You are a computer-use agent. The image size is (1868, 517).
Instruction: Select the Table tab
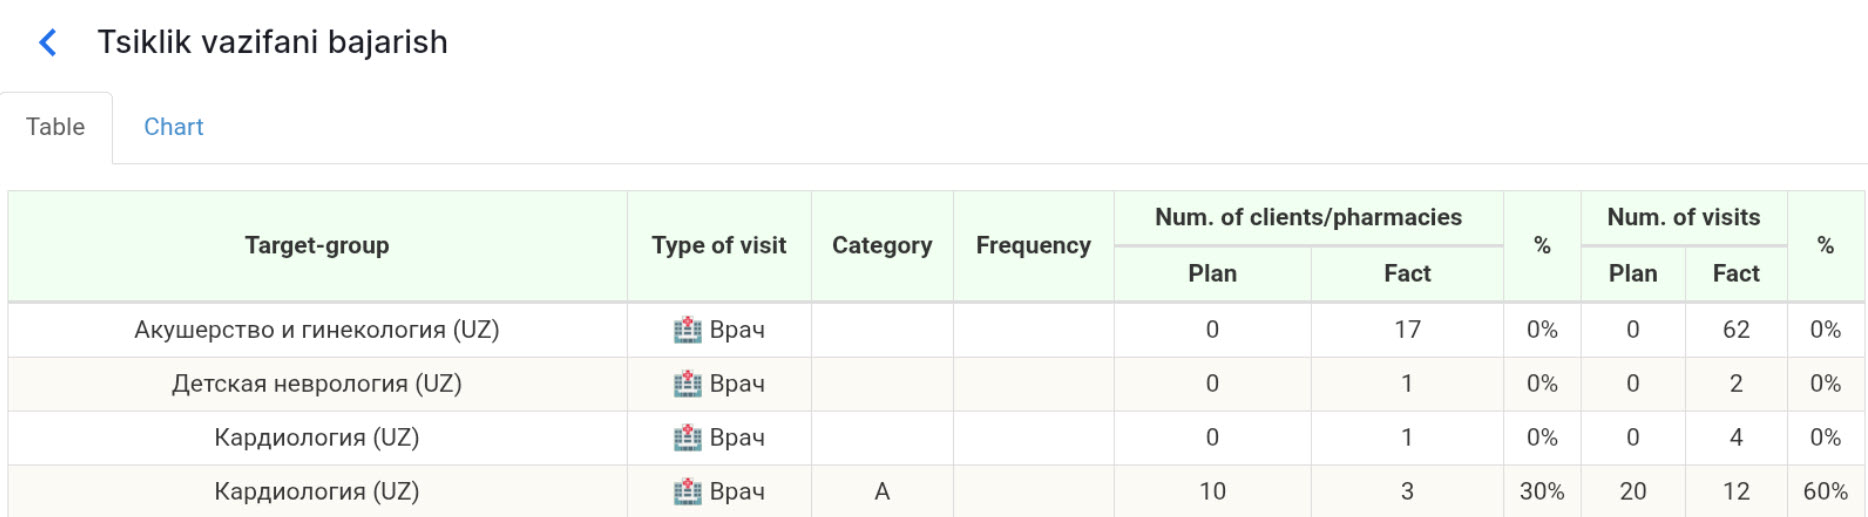(x=55, y=127)
